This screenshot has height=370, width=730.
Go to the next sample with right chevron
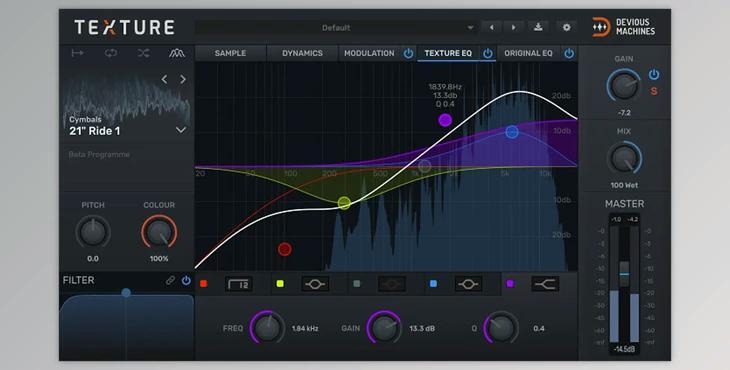coord(183,80)
